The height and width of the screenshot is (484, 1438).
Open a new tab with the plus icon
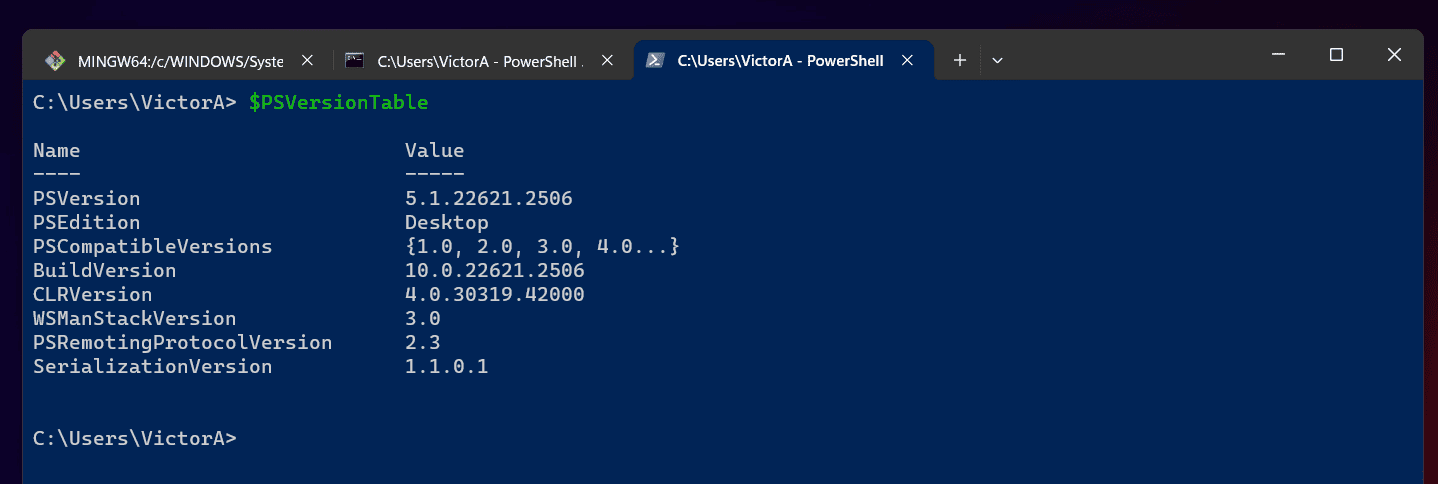[959, 61]
